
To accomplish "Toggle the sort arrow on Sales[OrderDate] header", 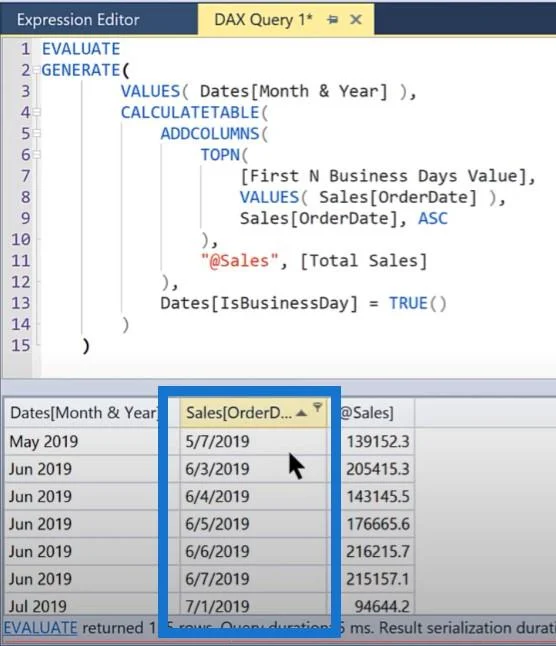I will click(x=302, y=413).
